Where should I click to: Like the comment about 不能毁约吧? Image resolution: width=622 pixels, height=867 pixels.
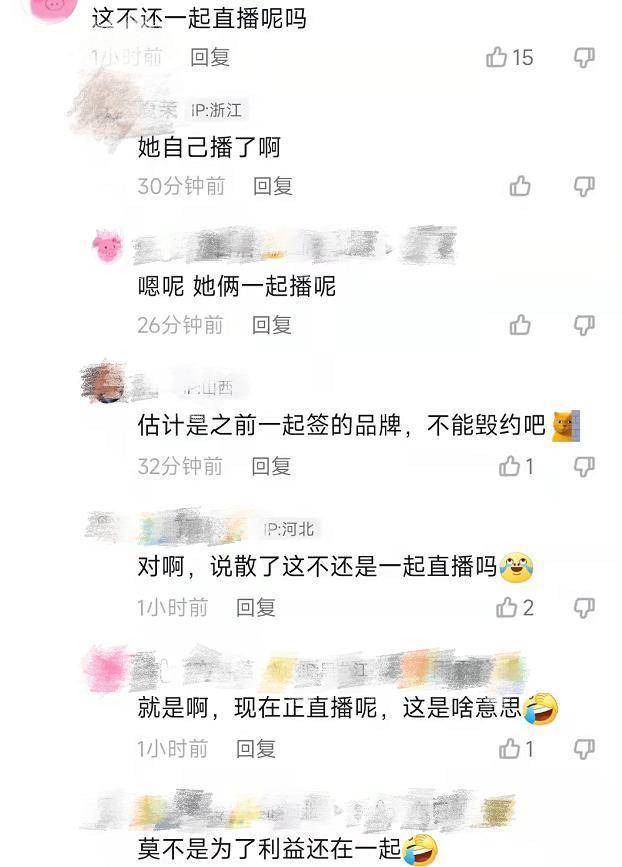click(509, 466)
